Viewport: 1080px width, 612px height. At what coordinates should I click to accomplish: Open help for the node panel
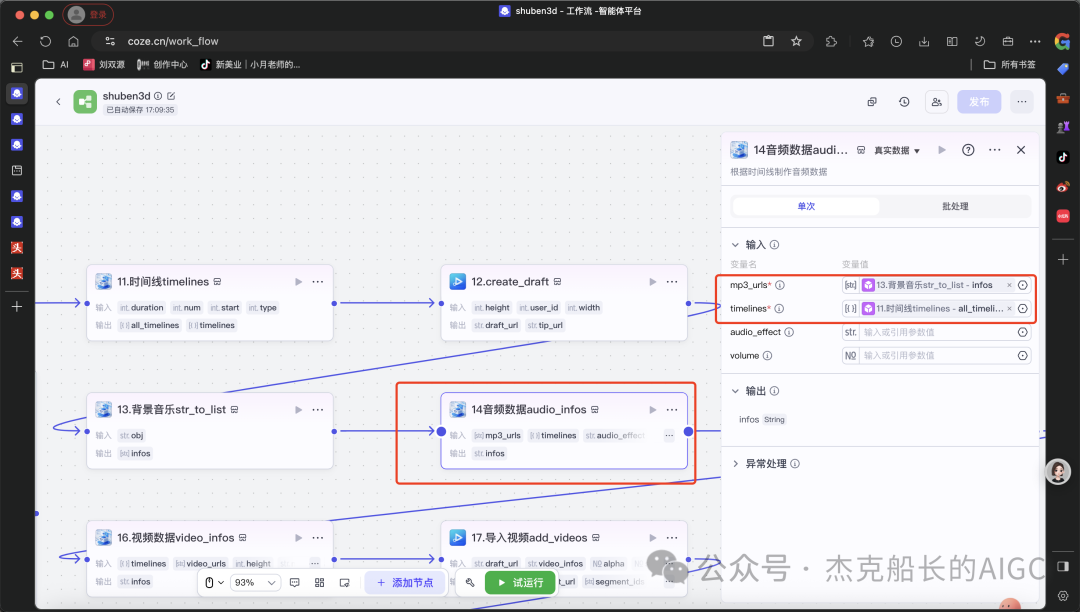tap(968, 149)
